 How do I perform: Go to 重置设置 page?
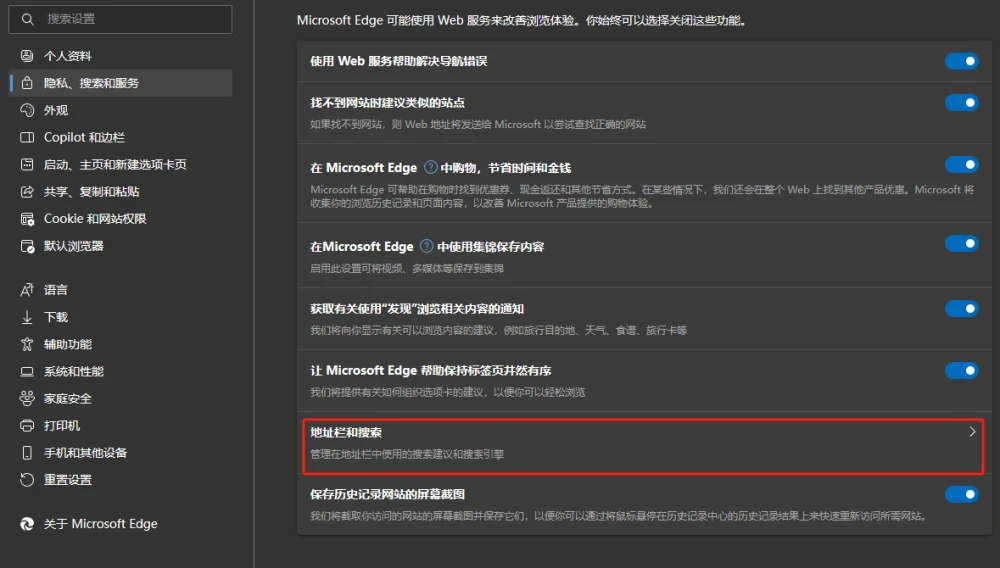(x=68, y=479)
